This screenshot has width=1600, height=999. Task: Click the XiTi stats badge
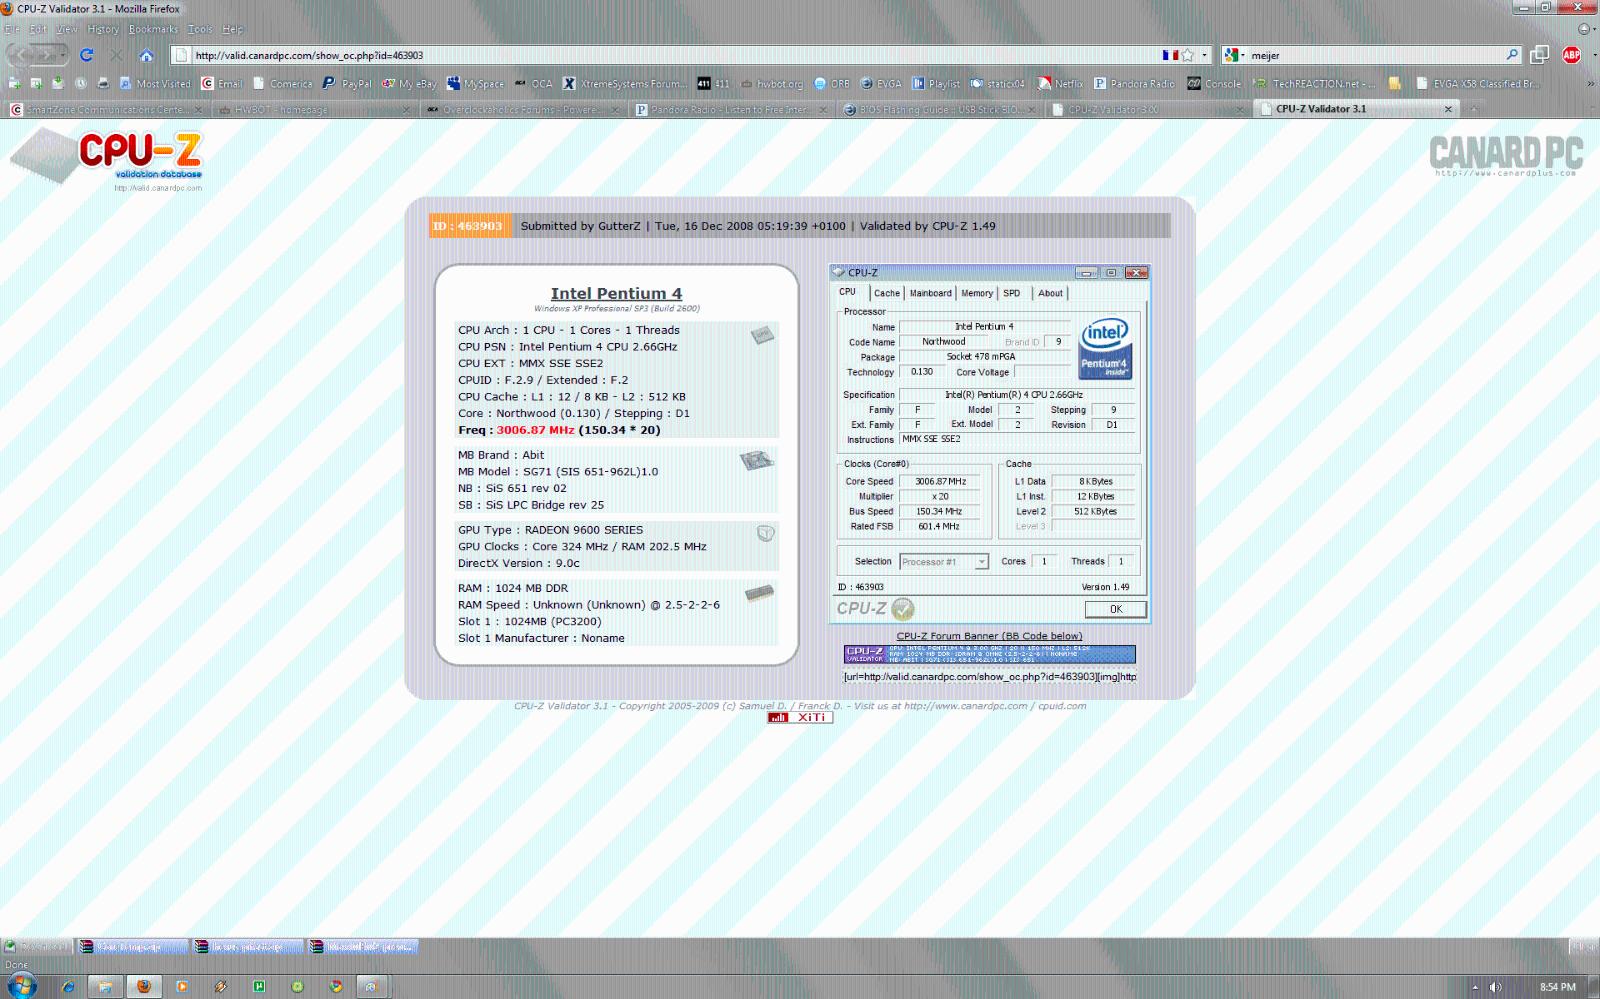pyautogui.click(x=800, y=717)
